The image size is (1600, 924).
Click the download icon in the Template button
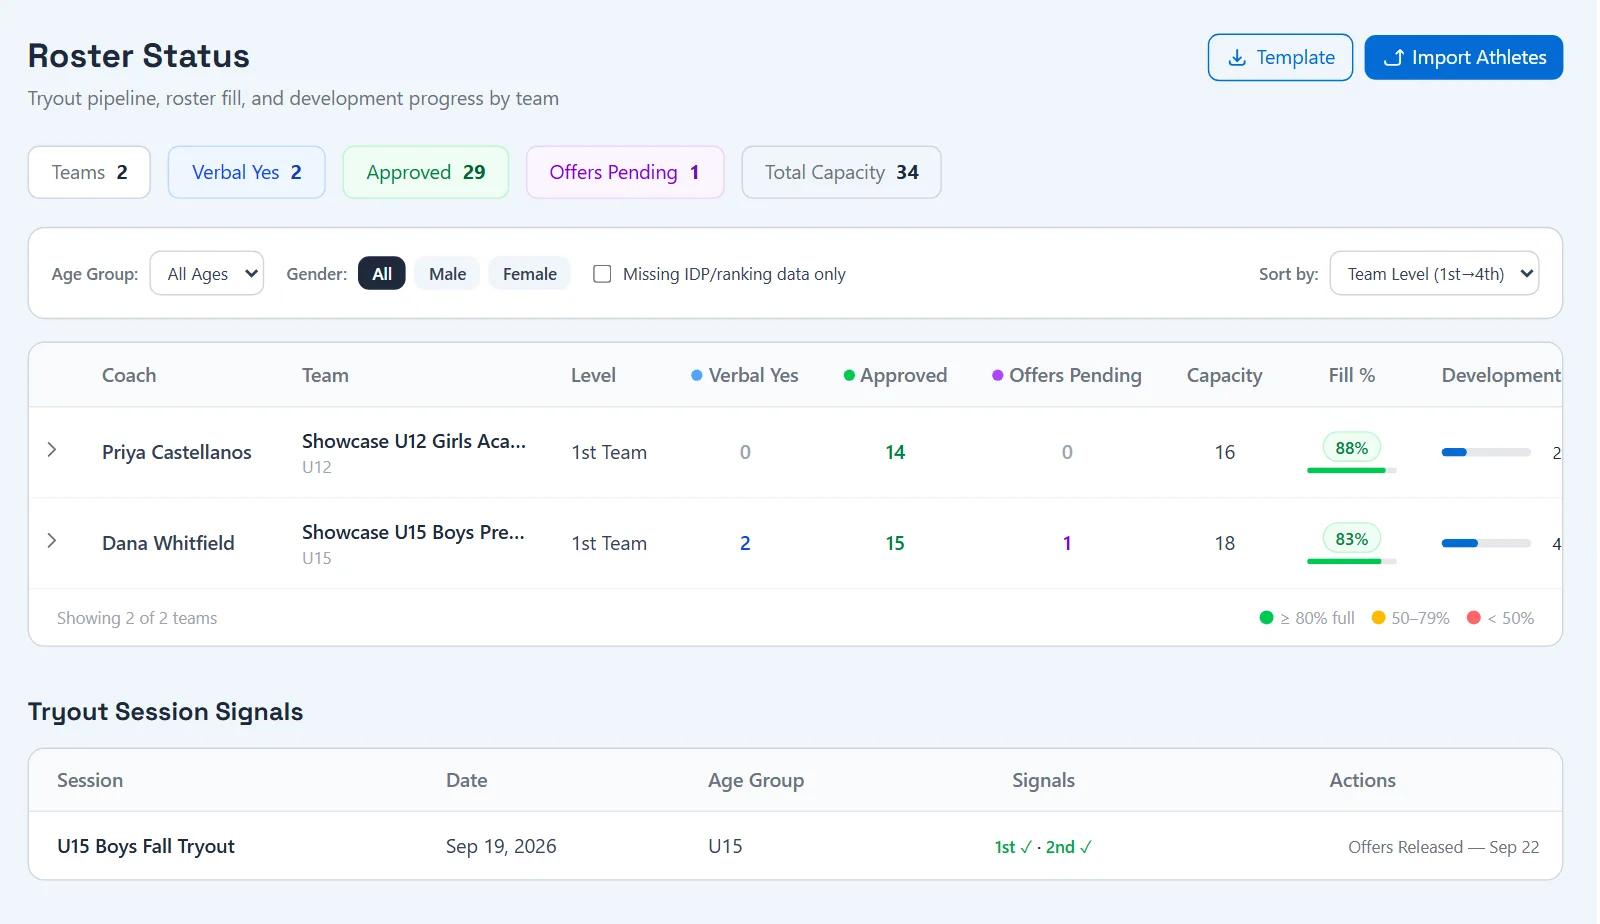click(1237, 58)
